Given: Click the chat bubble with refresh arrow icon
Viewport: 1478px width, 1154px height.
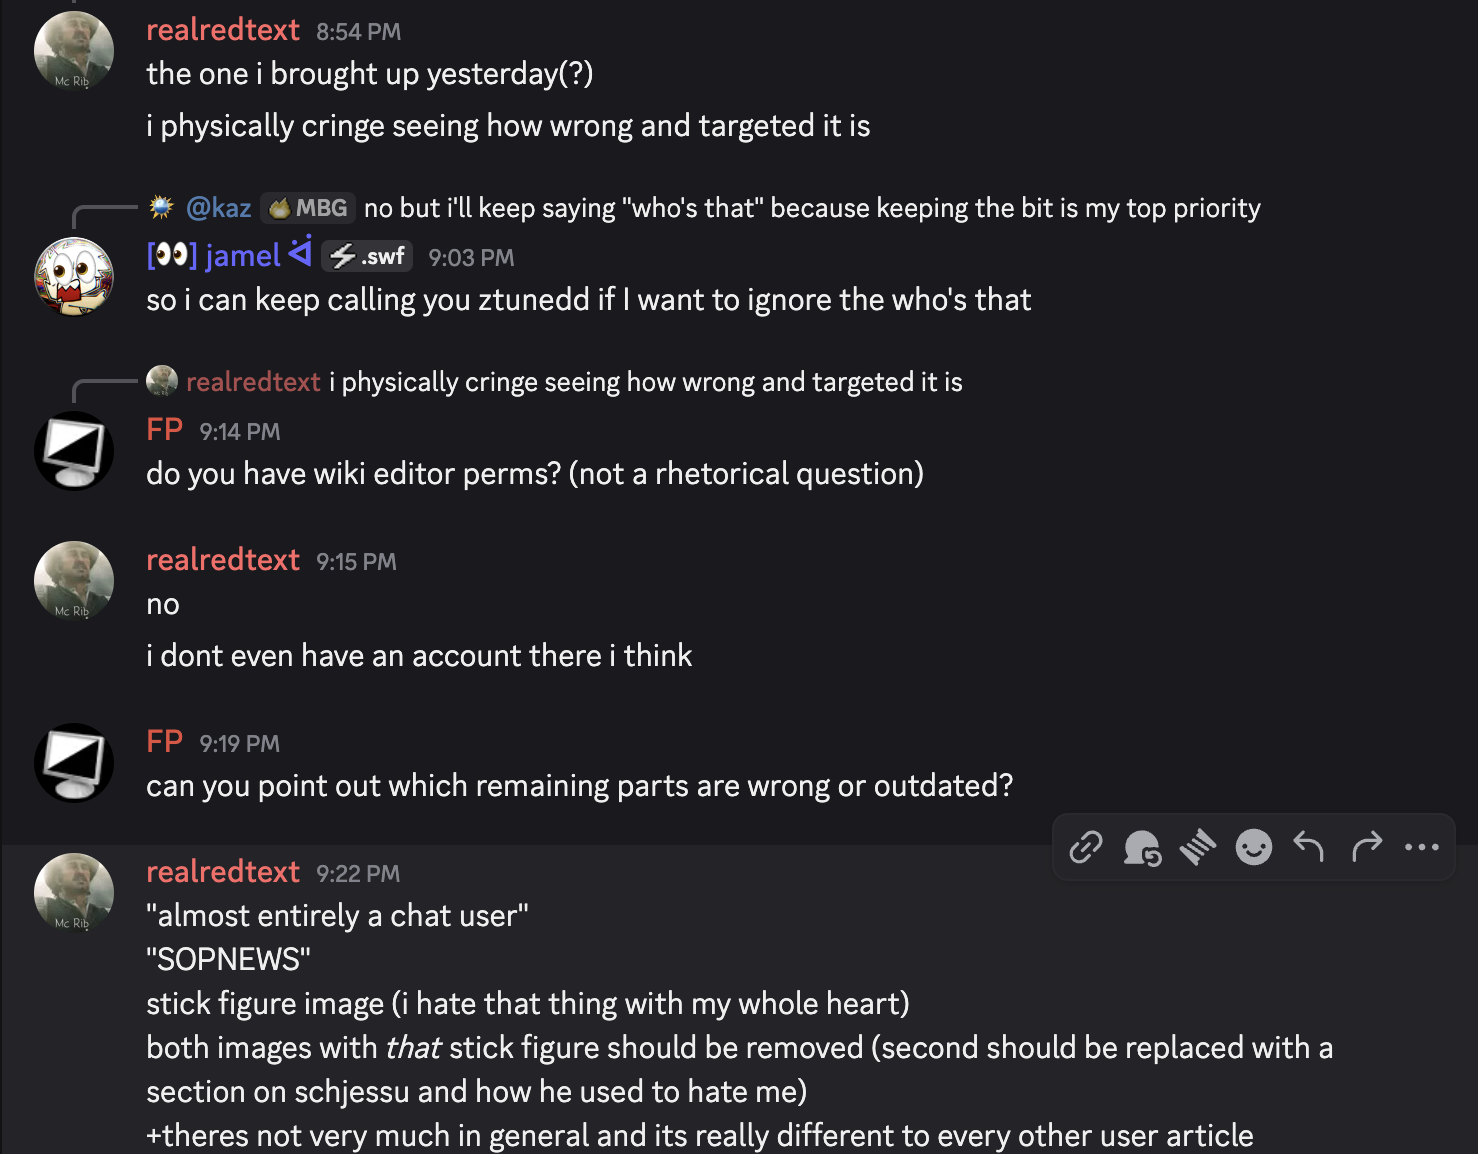Looking at the screenshot, I should [1141, 848].
